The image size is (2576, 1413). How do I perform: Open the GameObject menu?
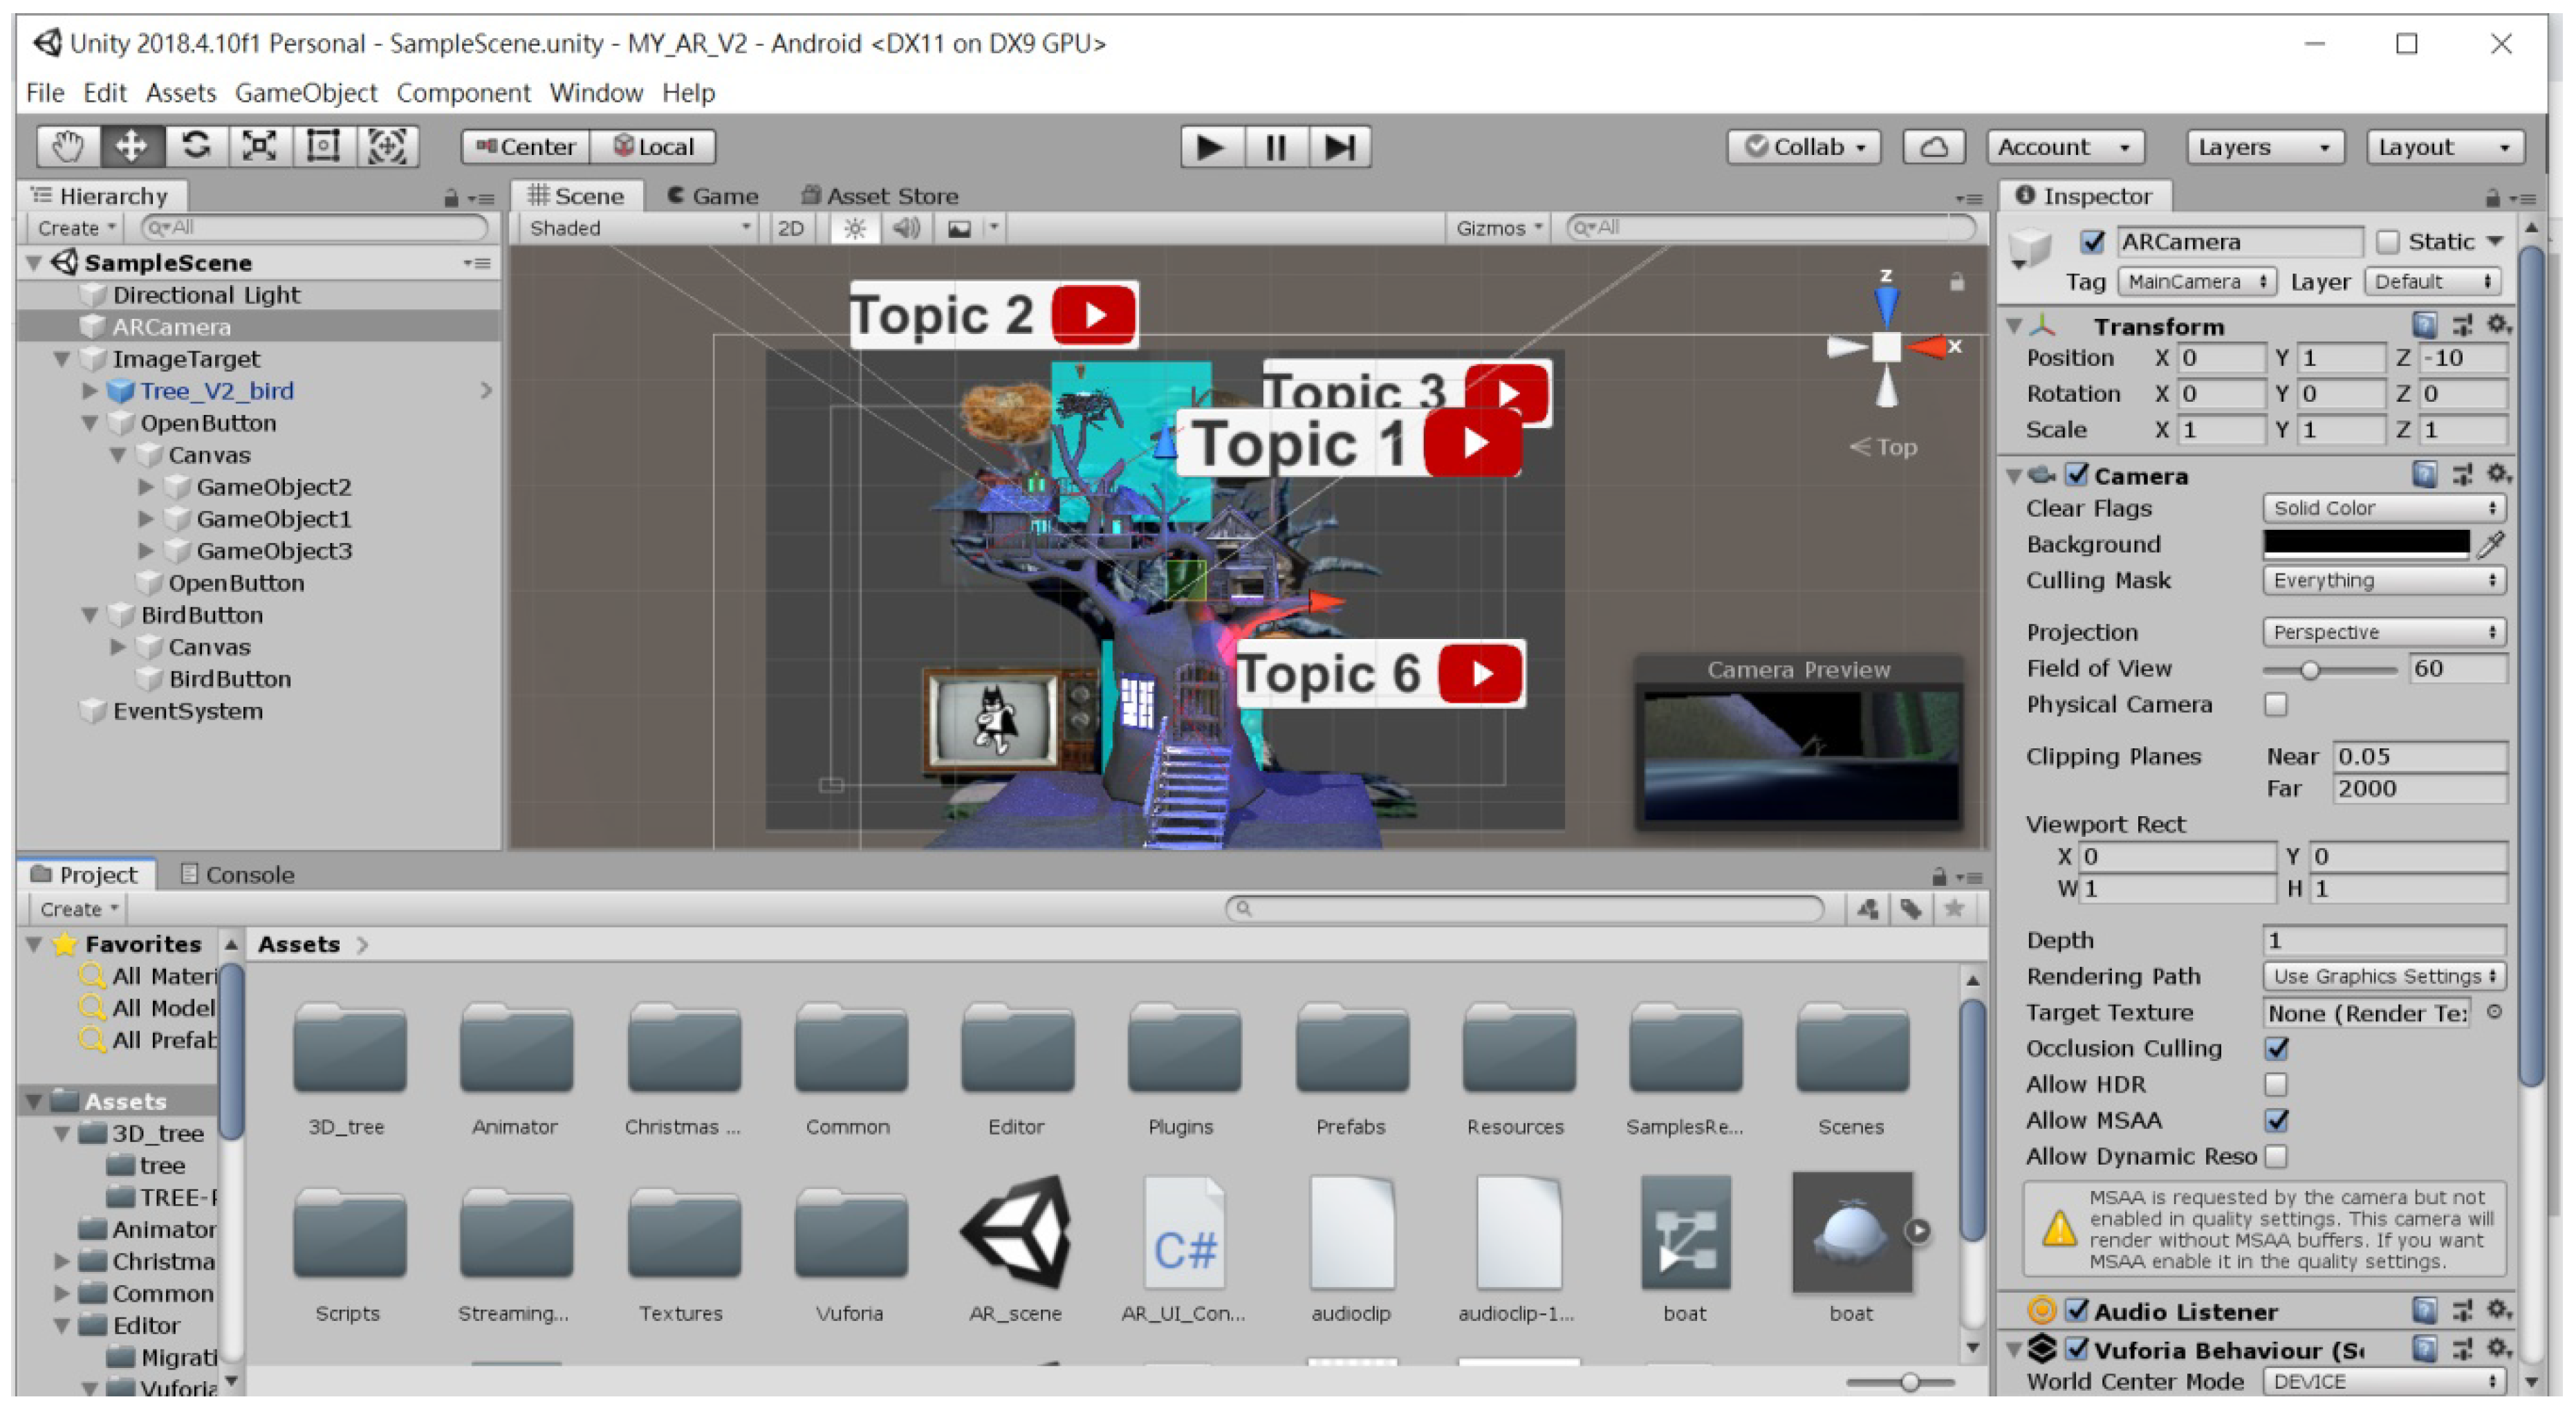point(306,93)
